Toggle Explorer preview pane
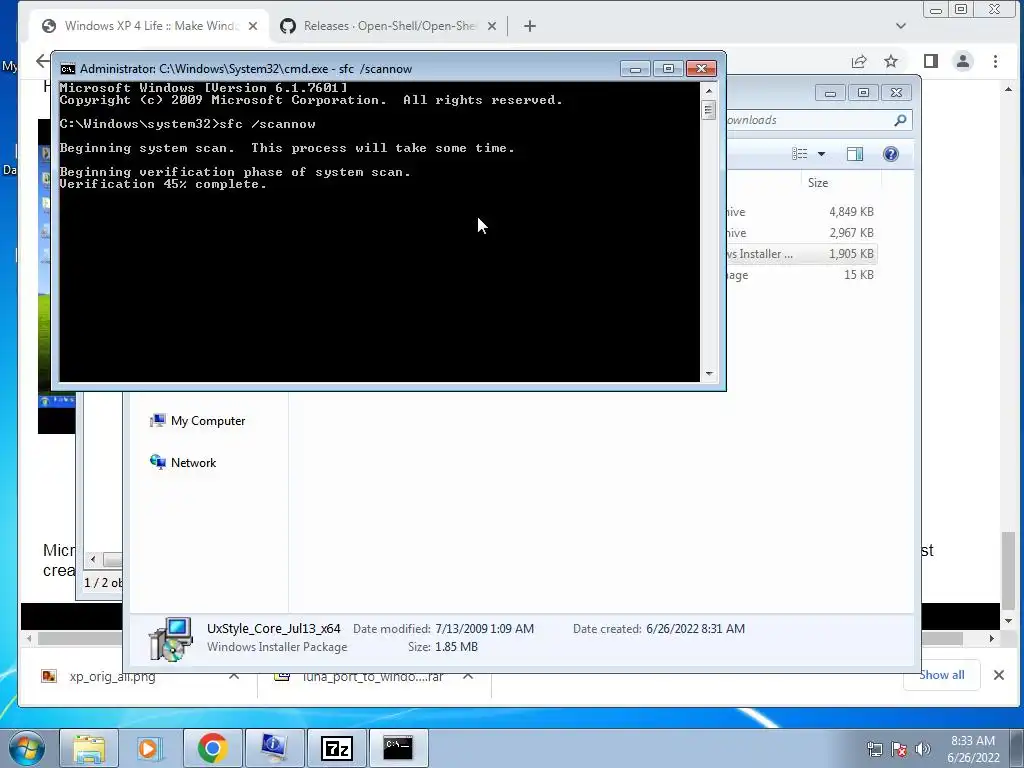 click(x=854, y=153)
